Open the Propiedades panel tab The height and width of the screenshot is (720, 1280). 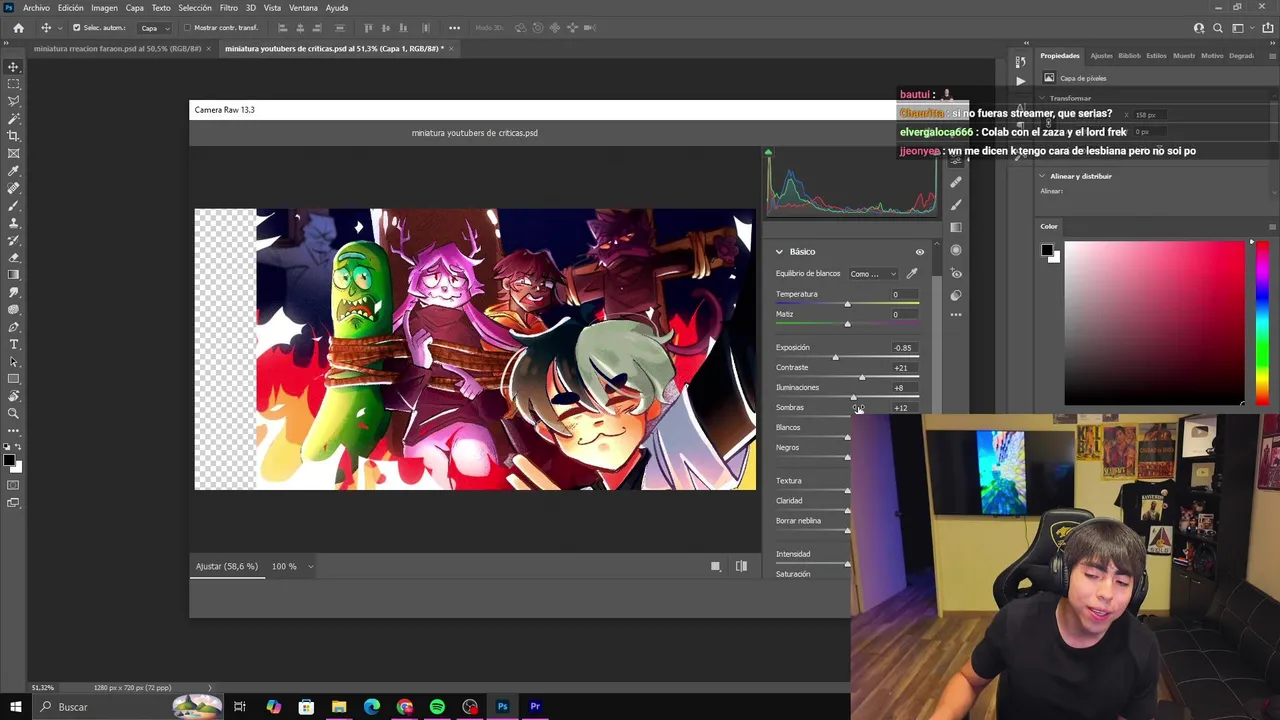[1059, 56]
